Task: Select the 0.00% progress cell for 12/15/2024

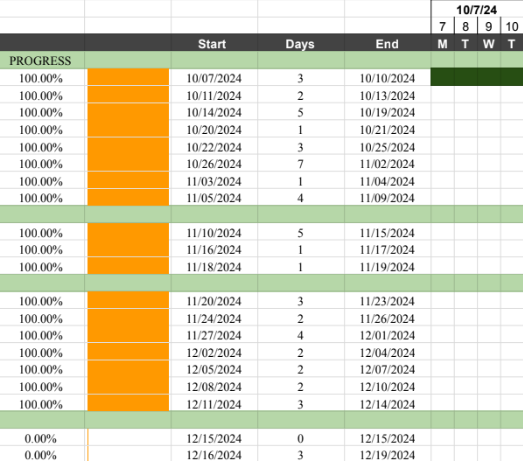Action: click(x=42, y=438)
